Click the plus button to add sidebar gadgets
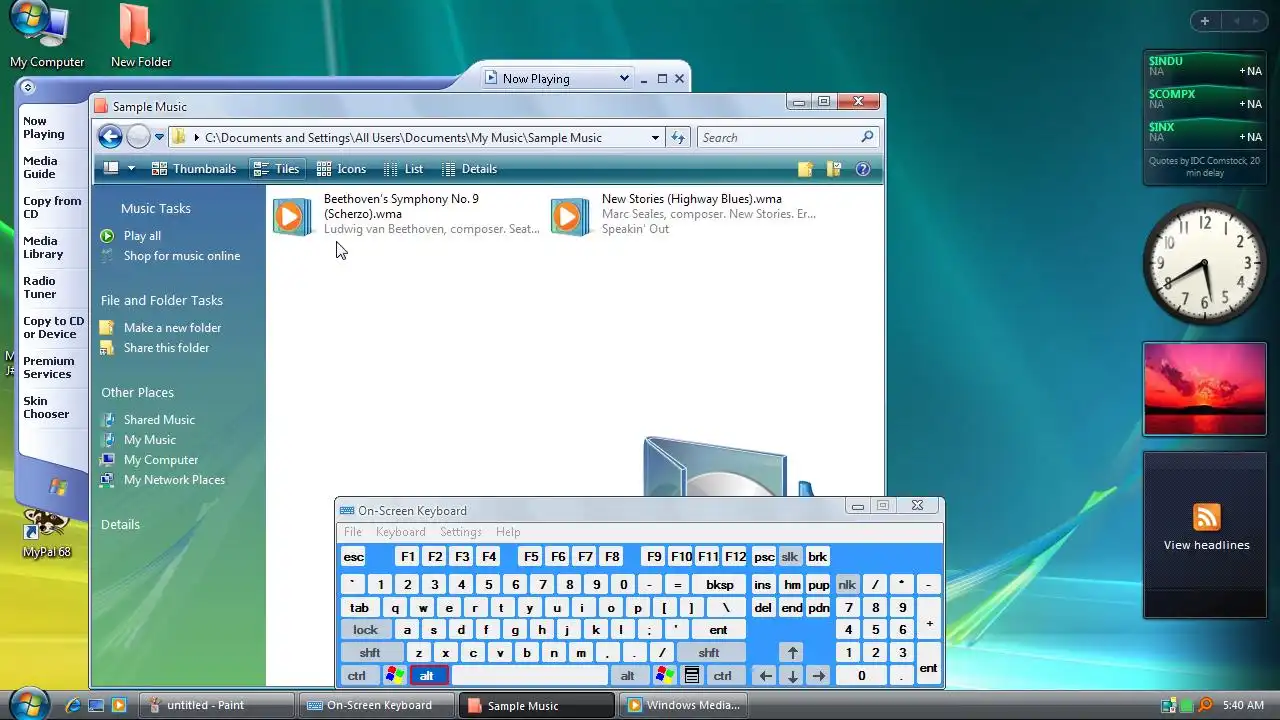Image resolution: width=1280 pixels, height=720 pixels. click(1205, 21)
